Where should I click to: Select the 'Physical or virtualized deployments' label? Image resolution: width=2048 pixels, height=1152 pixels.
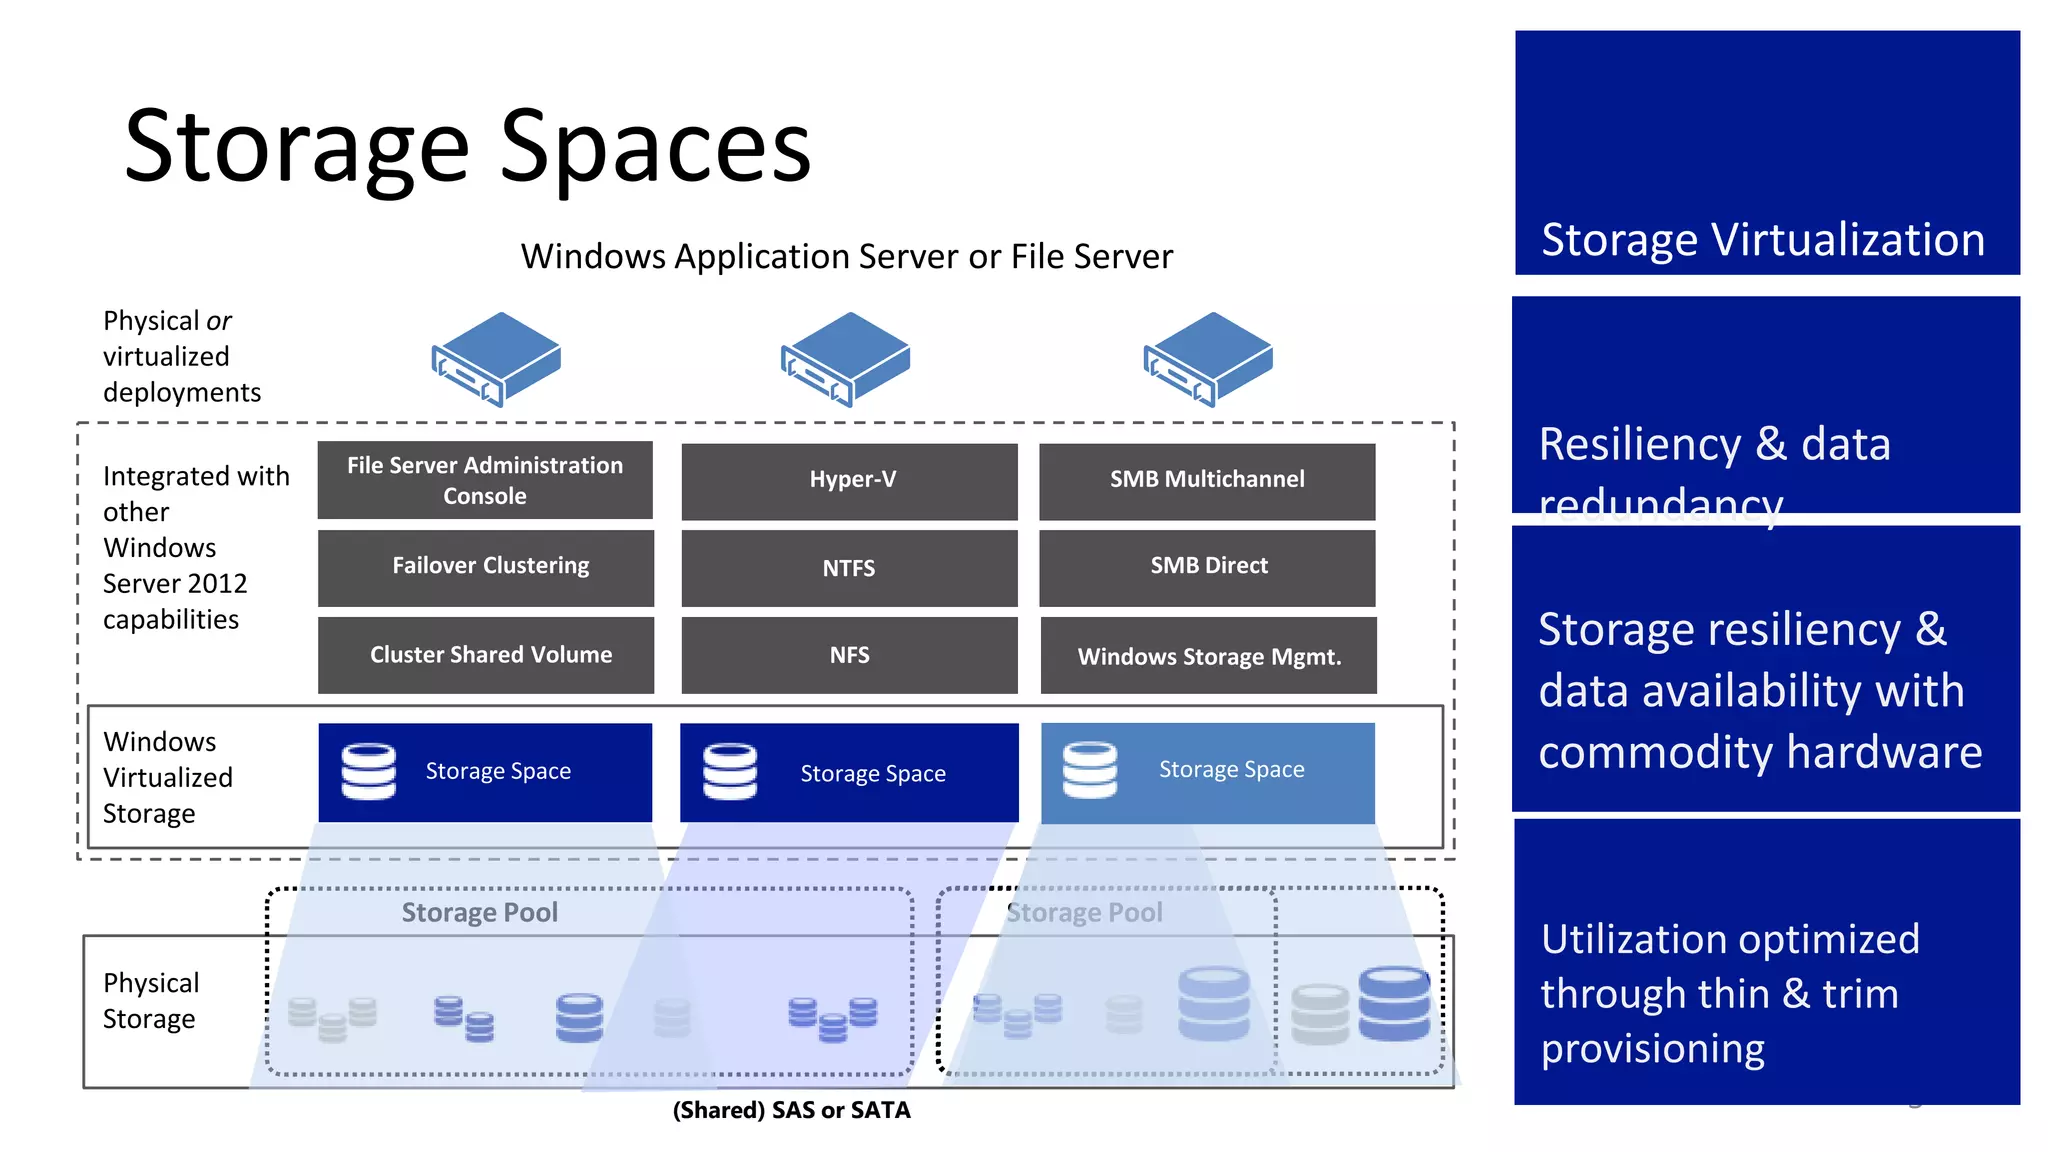(181, 356)
